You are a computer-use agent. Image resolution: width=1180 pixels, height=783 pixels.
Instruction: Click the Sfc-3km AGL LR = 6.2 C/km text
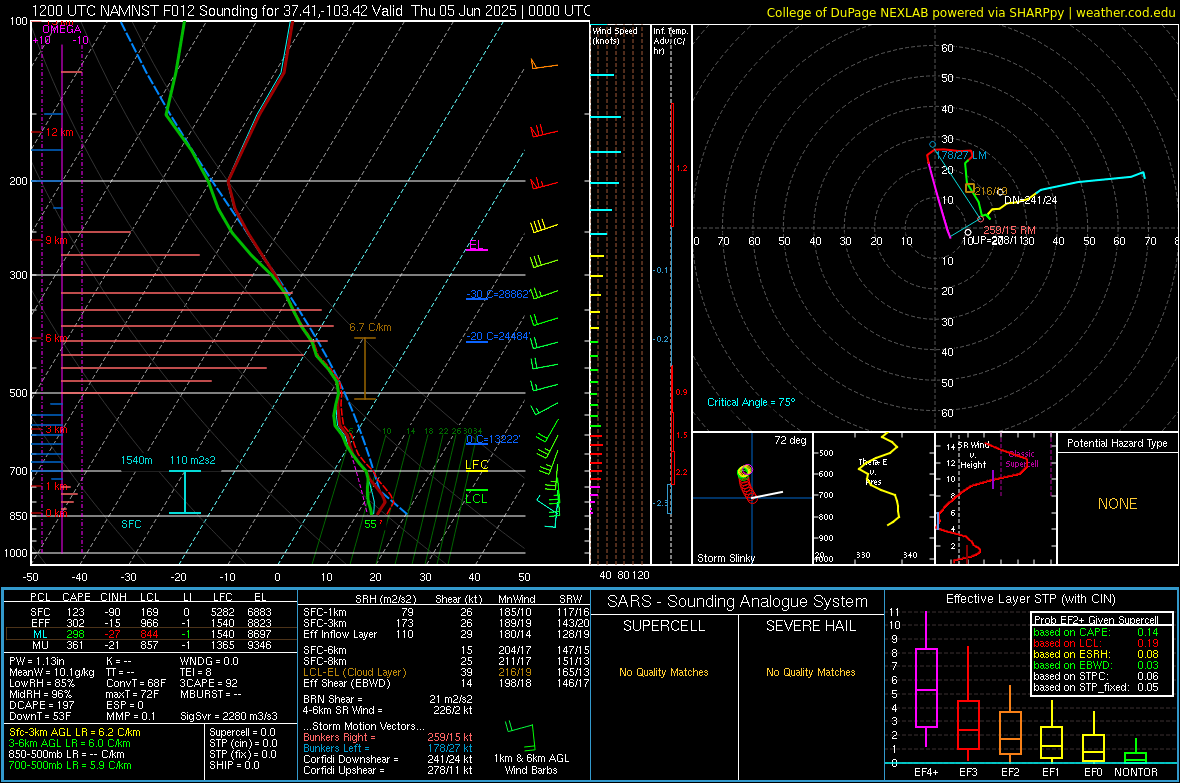click(75, 732)
